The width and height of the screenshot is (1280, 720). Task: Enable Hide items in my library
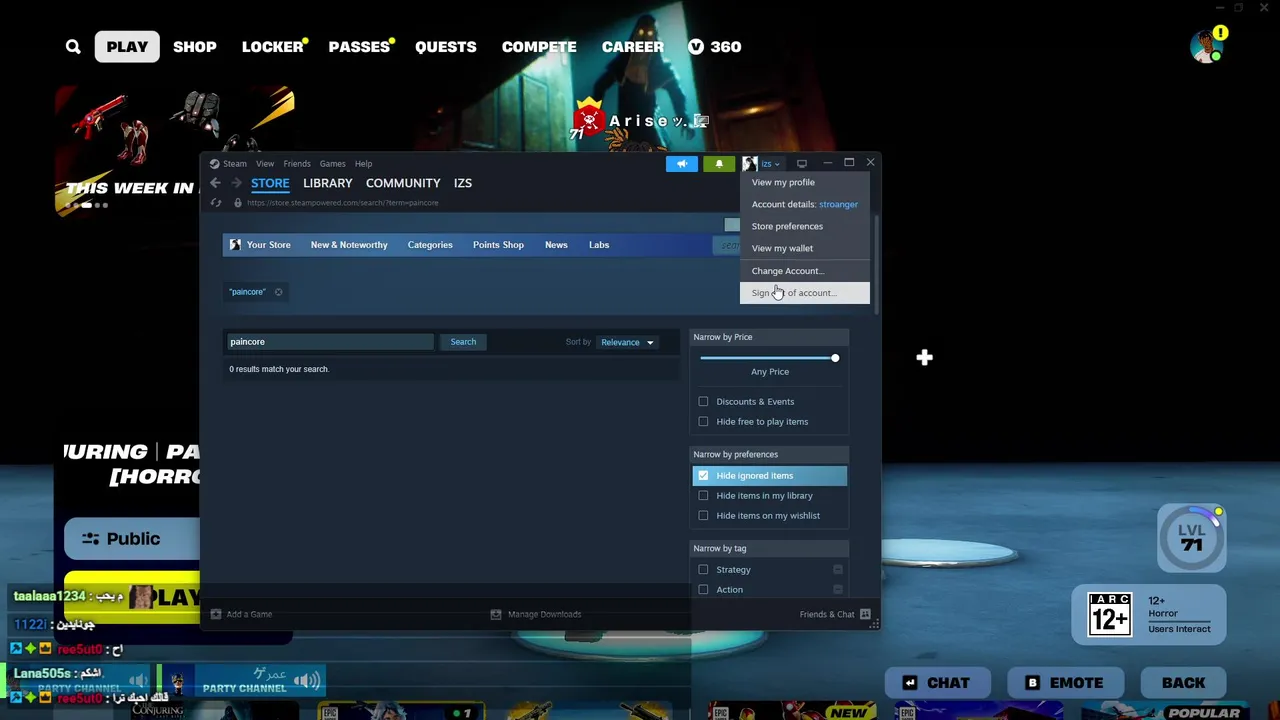pyautogui.click(x=703, y=496)
